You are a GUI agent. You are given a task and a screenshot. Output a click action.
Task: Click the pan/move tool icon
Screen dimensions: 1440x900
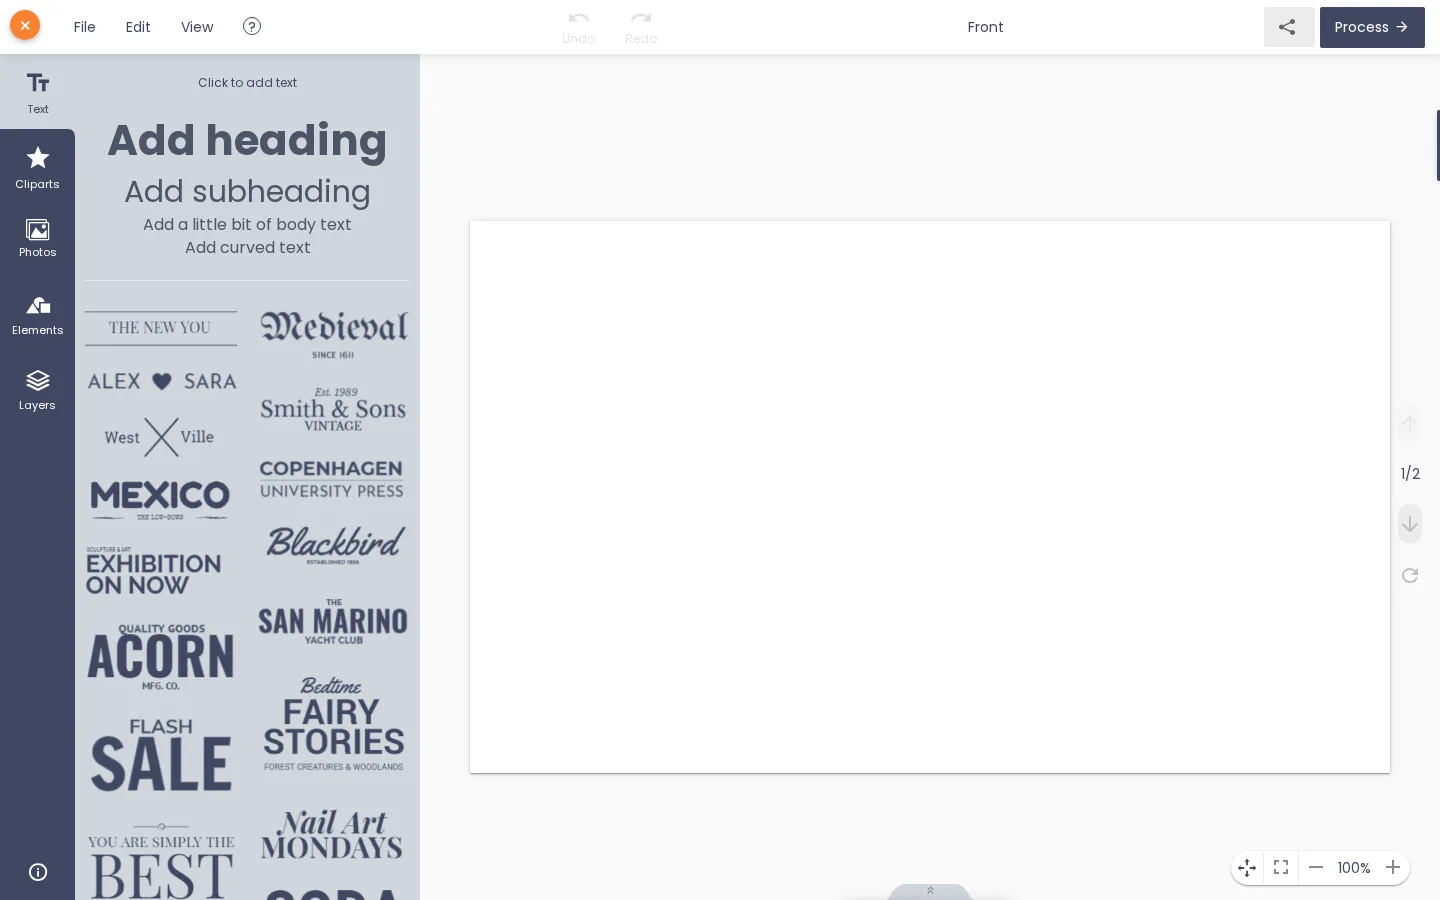pos(1247,868)
